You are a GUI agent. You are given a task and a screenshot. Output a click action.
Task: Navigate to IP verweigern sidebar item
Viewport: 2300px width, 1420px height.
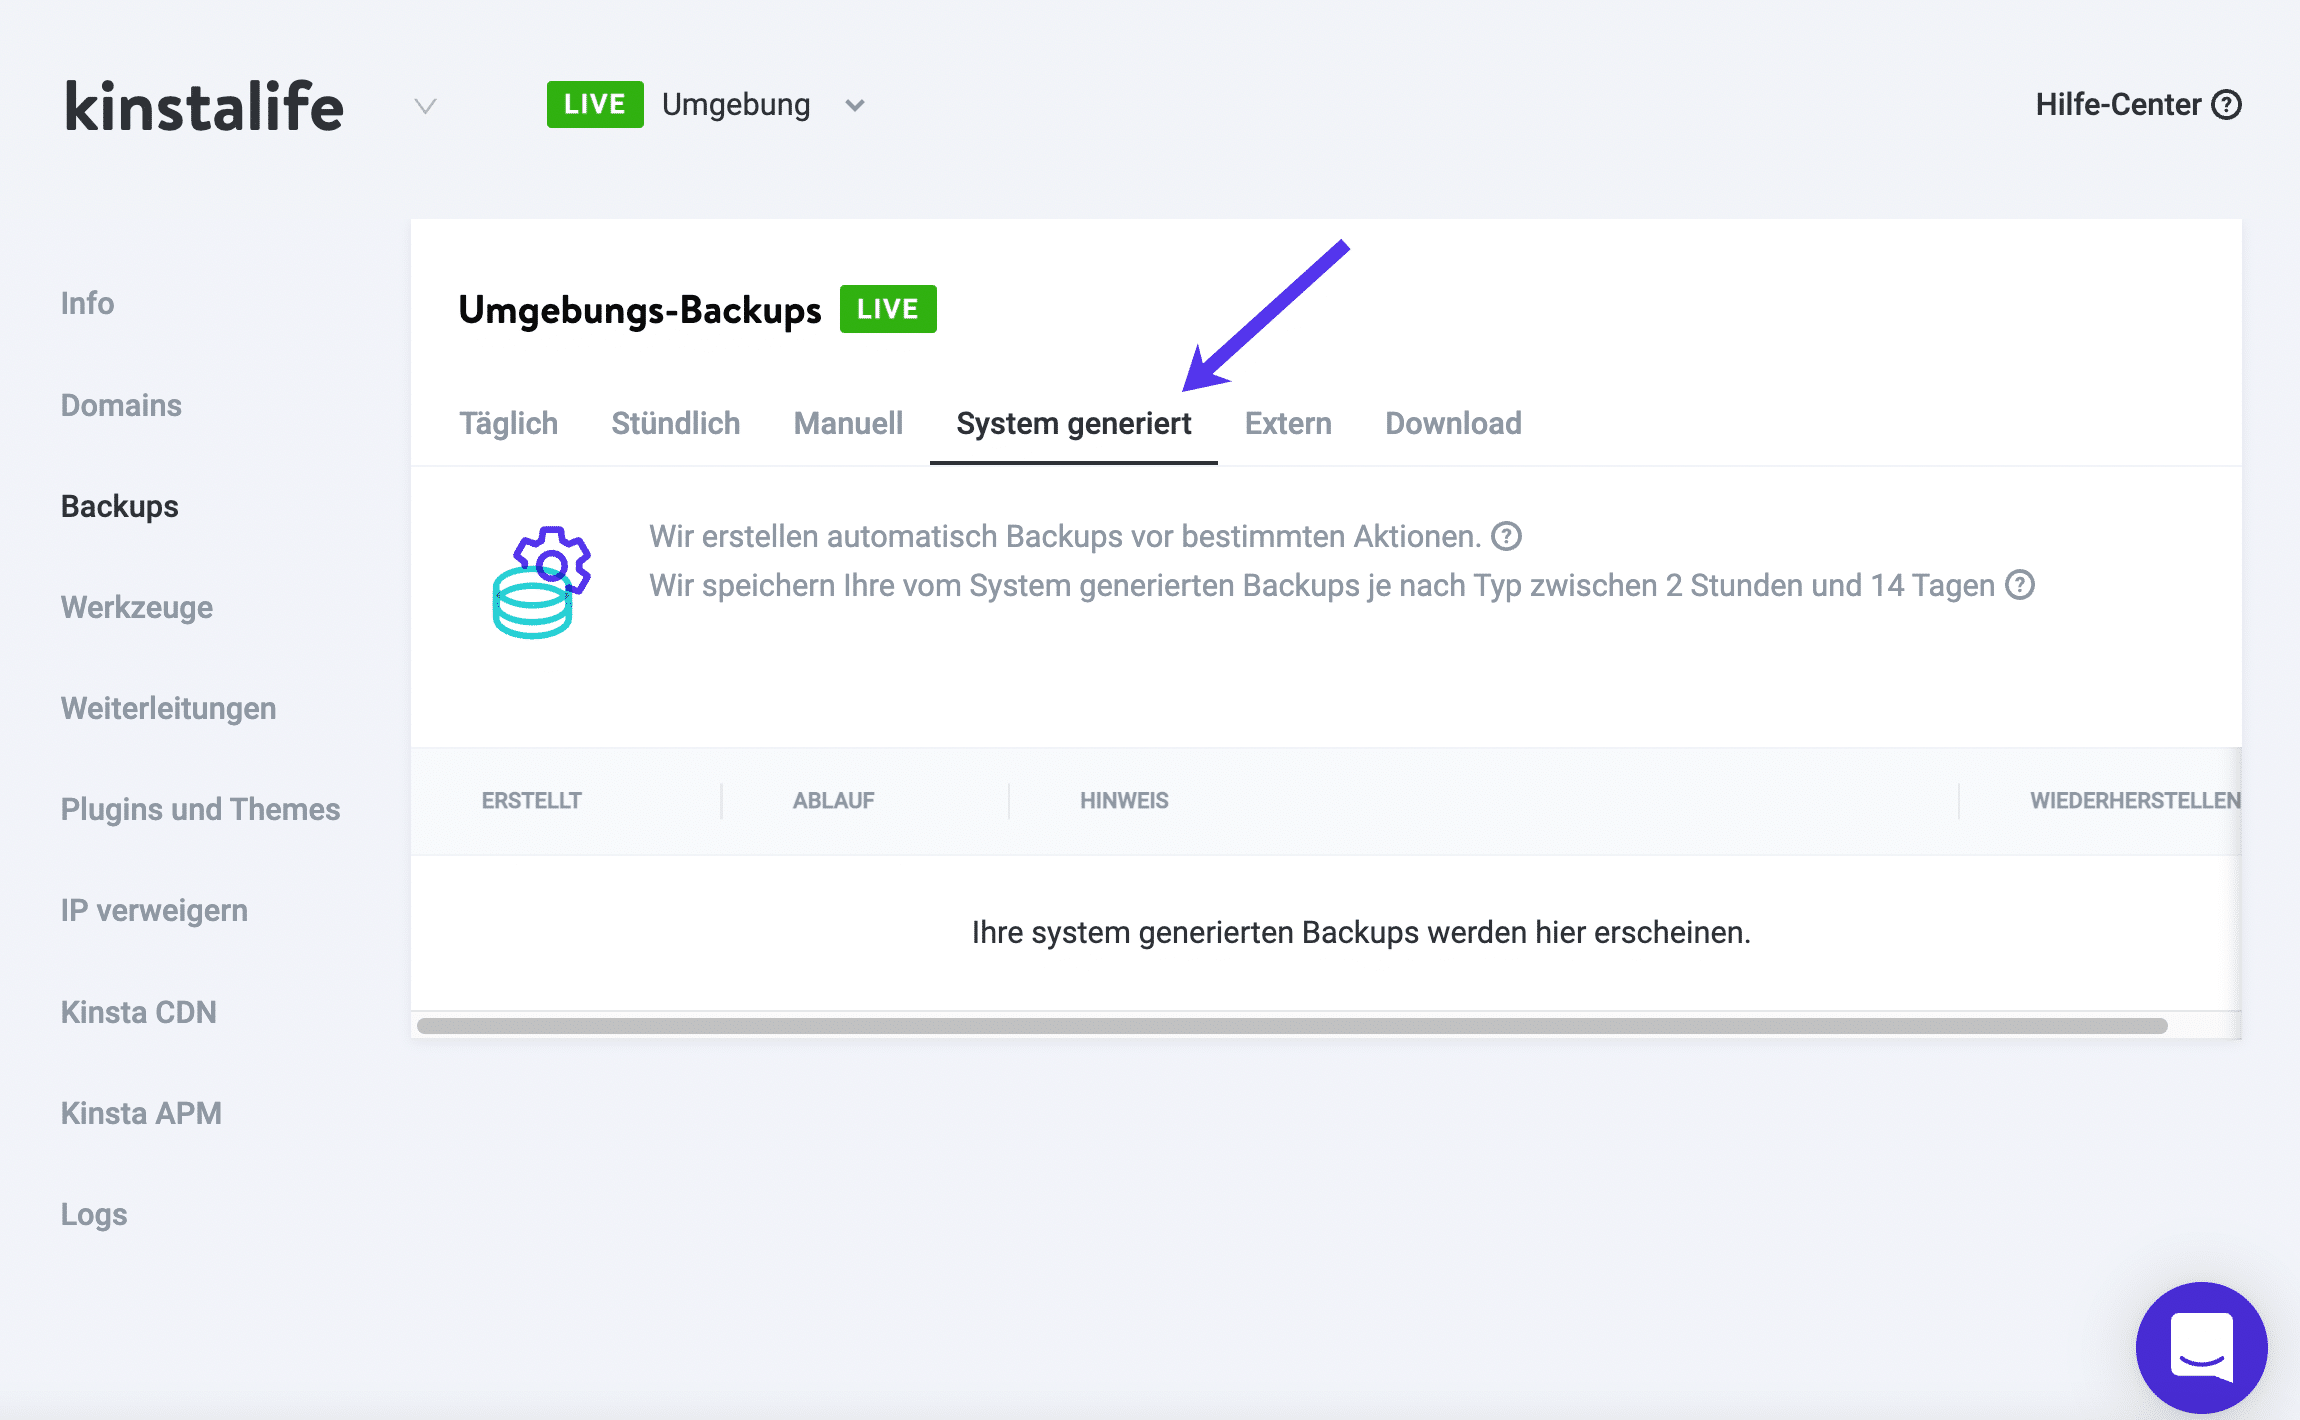(156, 909)
